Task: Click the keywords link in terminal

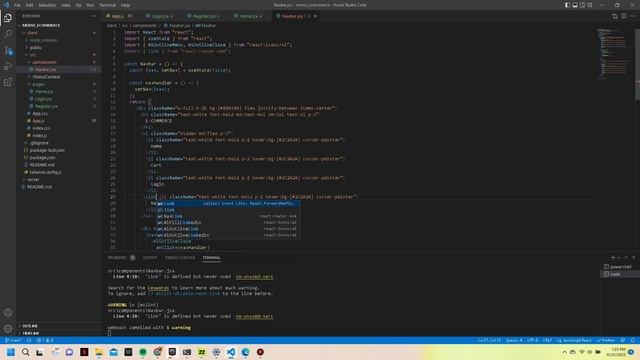Action: (x=158, y=288)
